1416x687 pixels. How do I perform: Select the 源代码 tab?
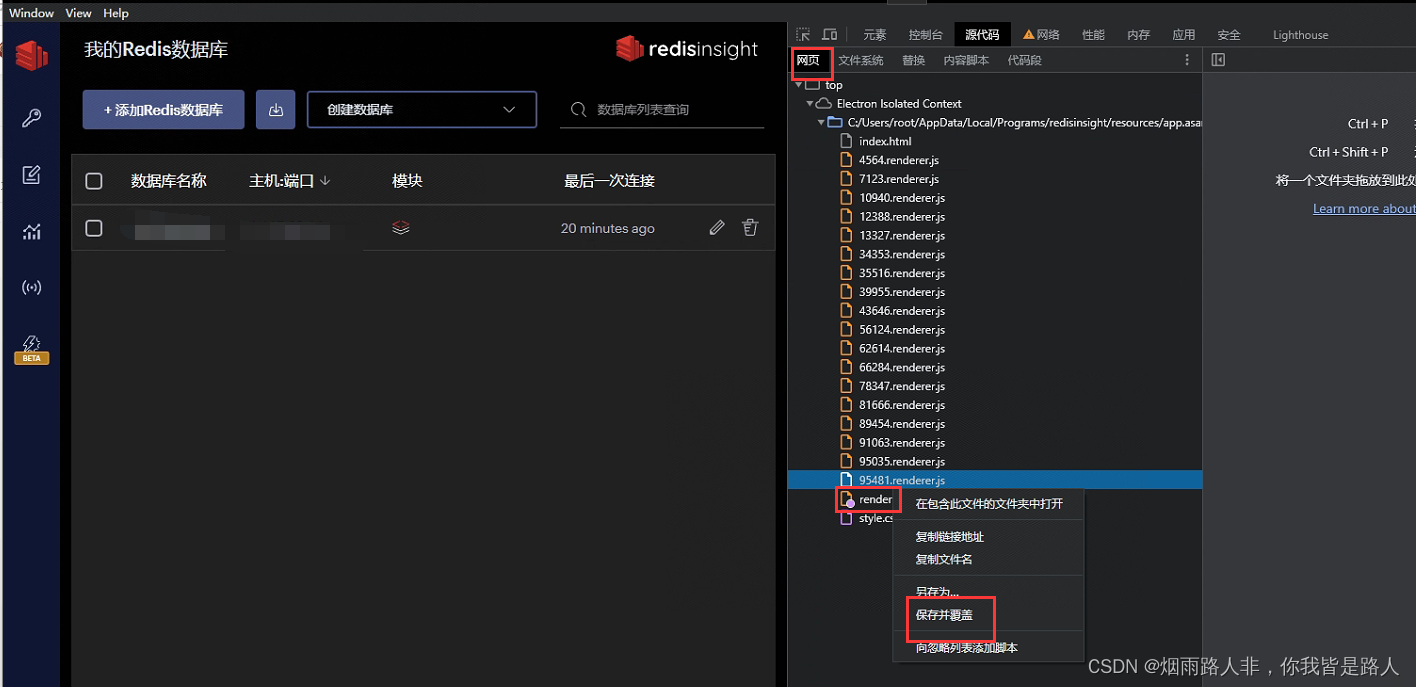click(x=982, y=35)
